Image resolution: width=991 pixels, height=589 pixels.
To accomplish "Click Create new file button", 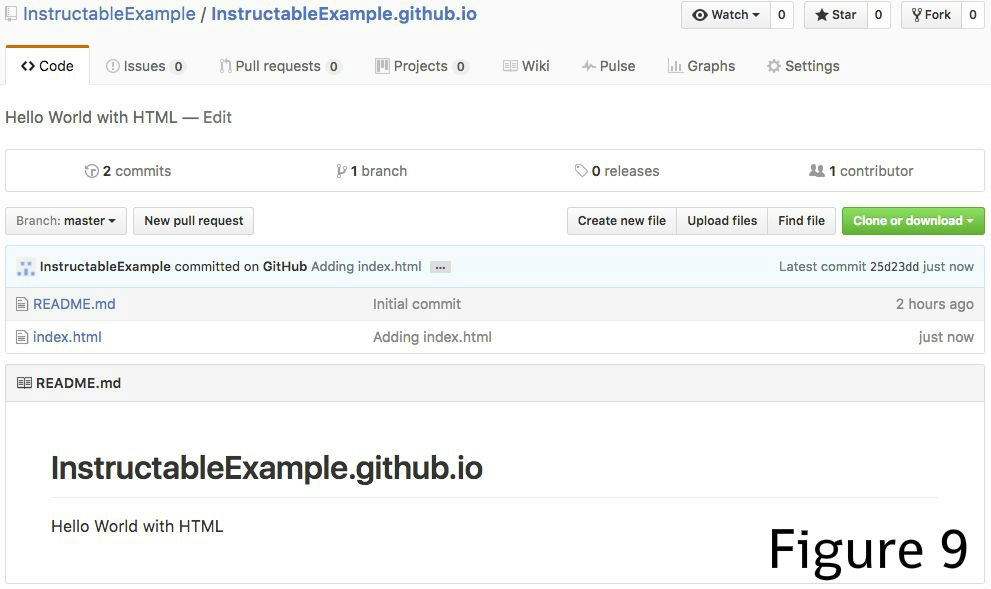I will (x=621, y=221).
